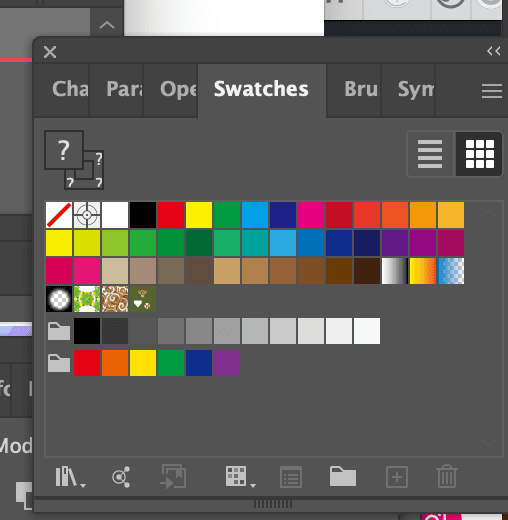Switch swatches to list view
This screenshot has width=508, height=520.
click(430, 154)
